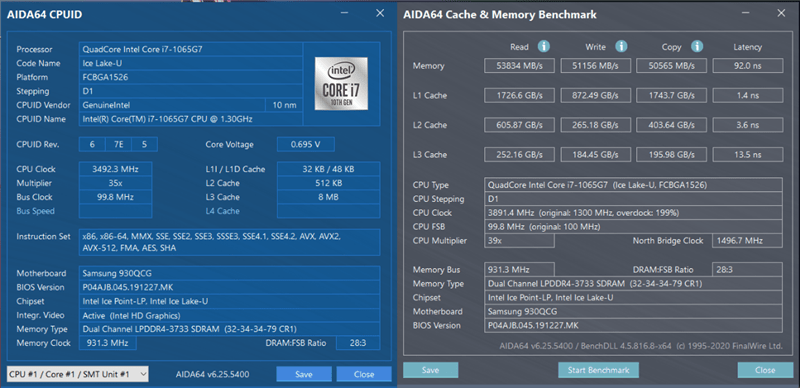Click the L3 Cache Copy result field
800x388 pixels.
coord(671,155)
